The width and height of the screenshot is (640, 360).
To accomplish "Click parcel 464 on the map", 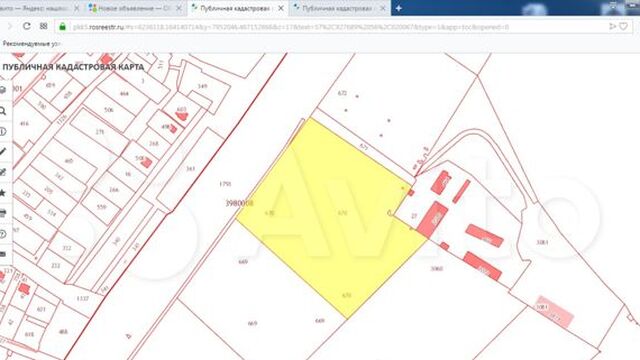I will pyautogui.click(x=124, y=94).
